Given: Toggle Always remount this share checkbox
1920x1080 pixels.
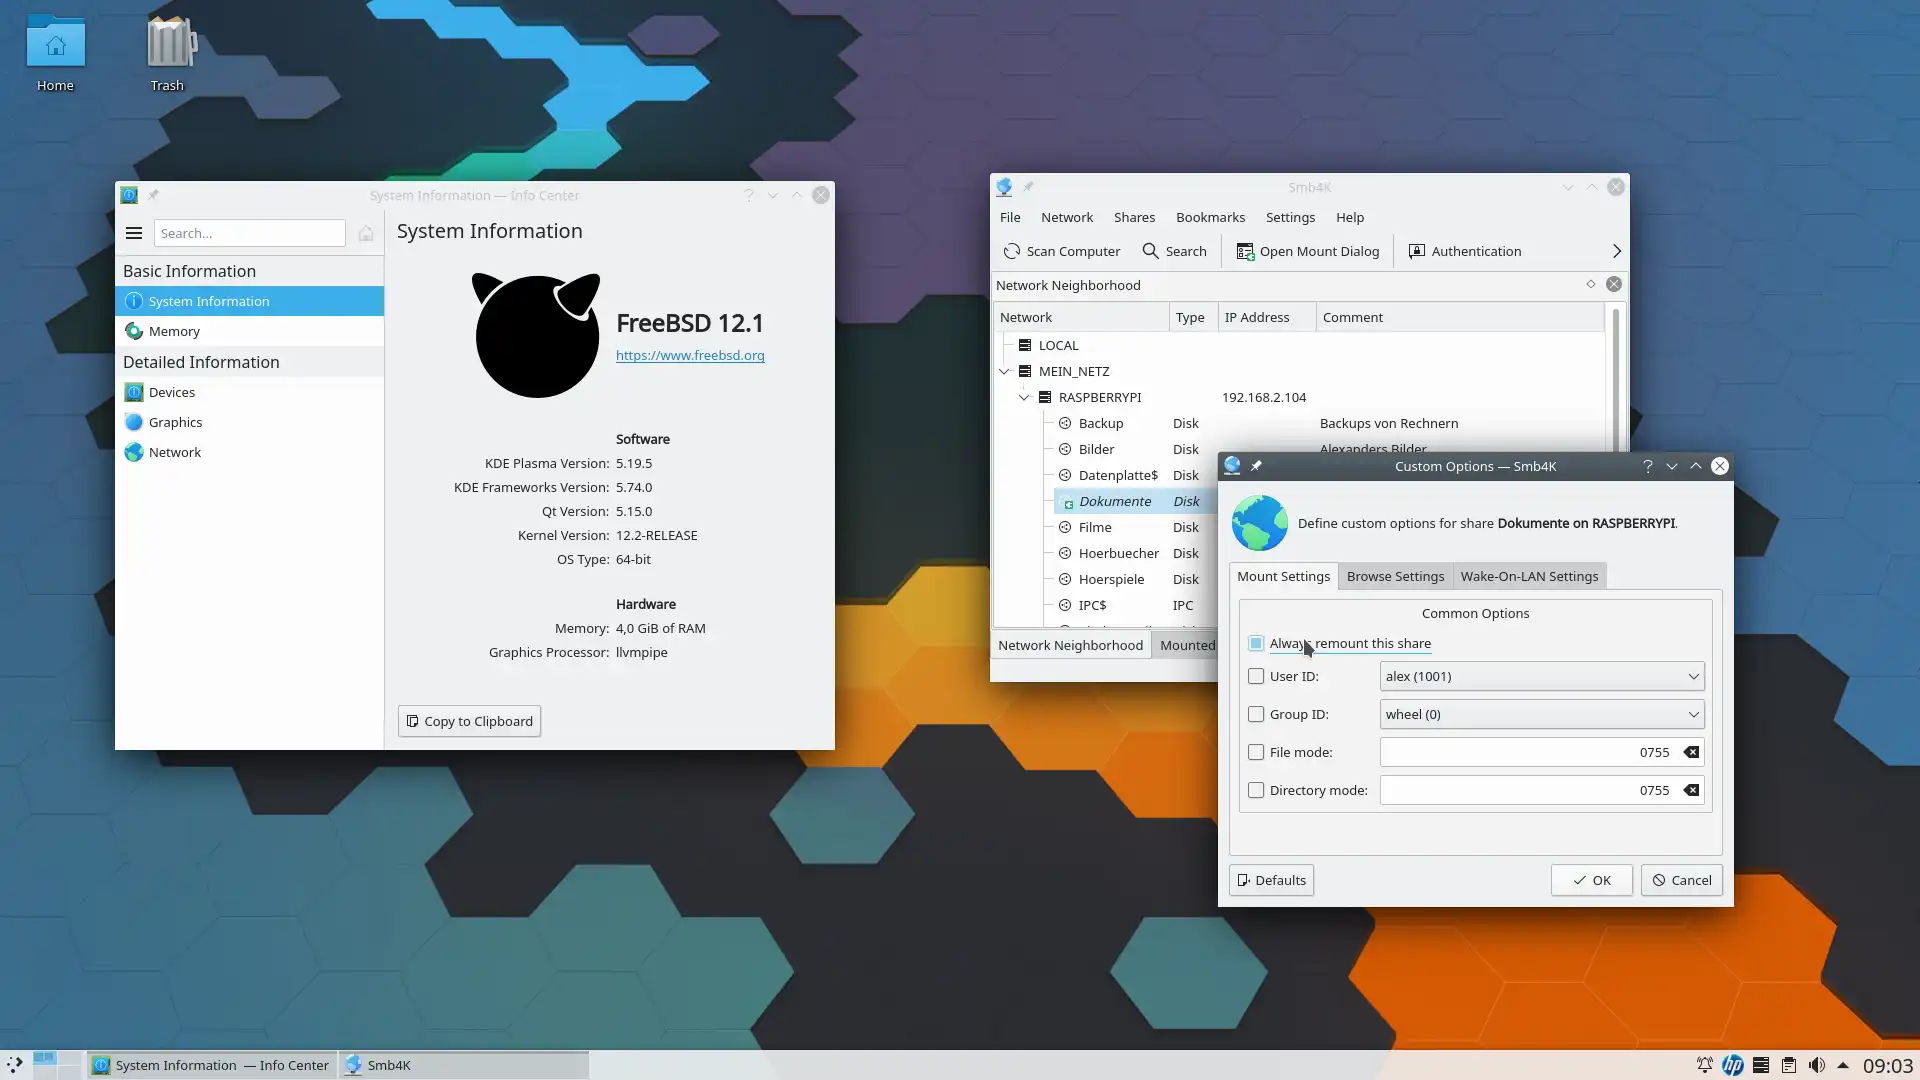Looking at the screenshot, I should (x=1256, y=643).
